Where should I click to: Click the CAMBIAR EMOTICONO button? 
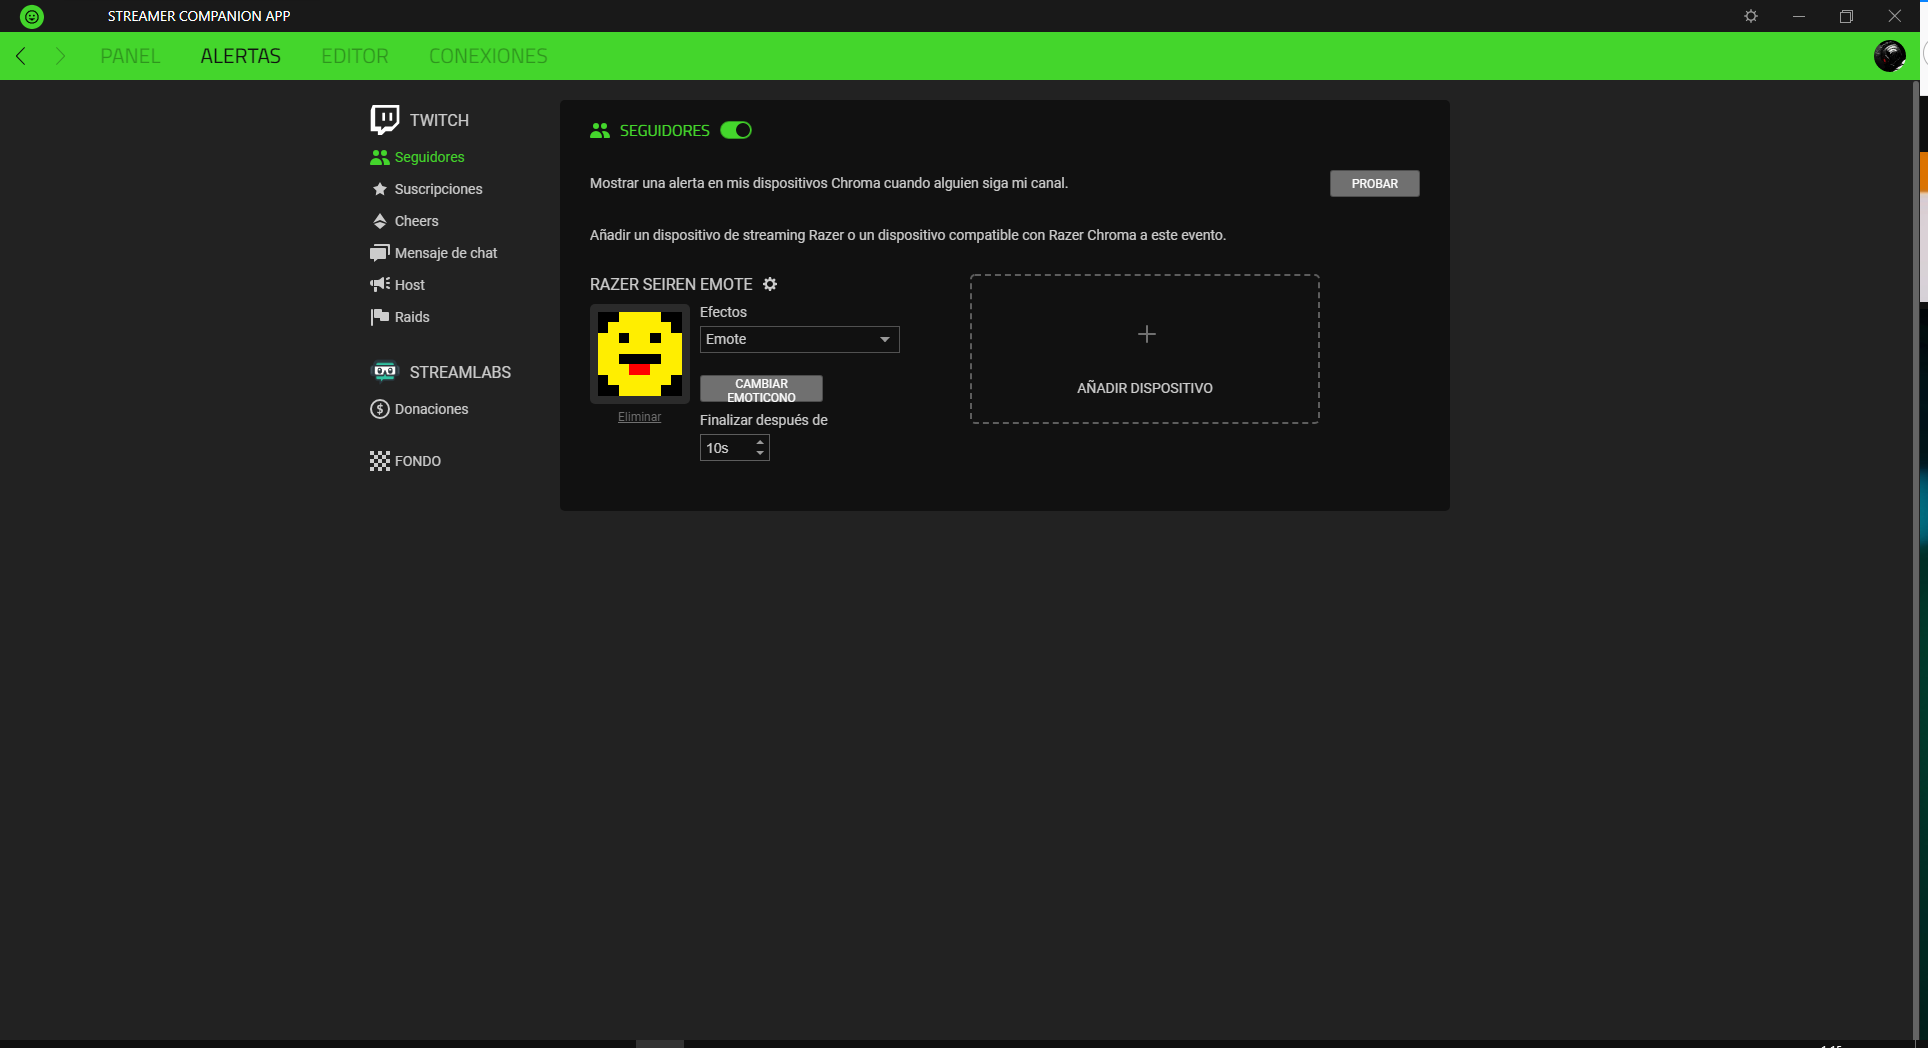761,389
